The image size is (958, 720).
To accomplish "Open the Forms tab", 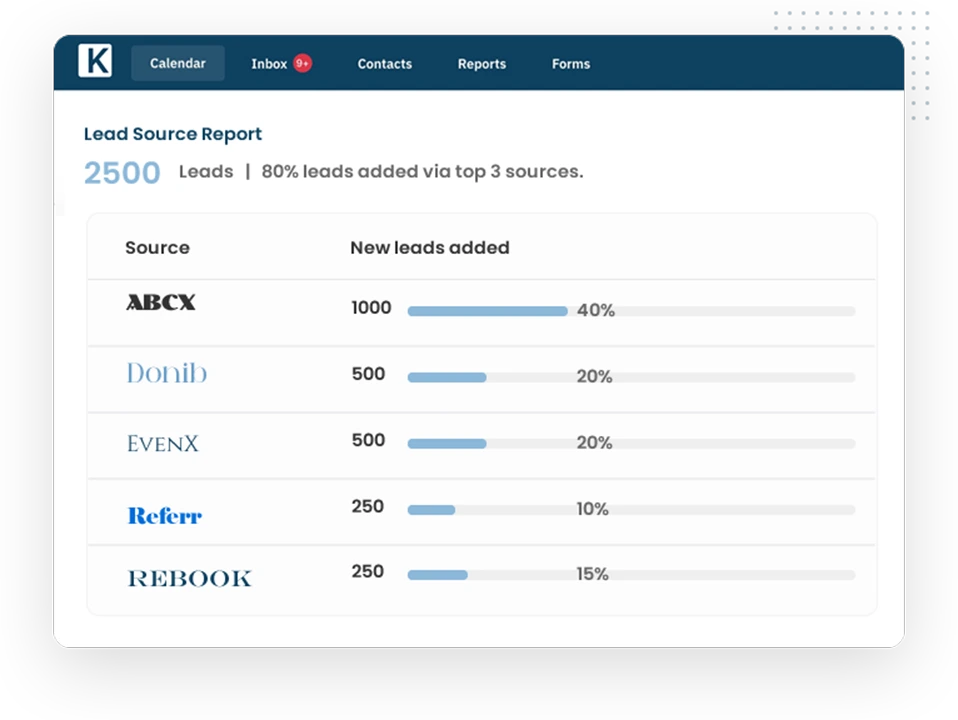I will [571, 64].
